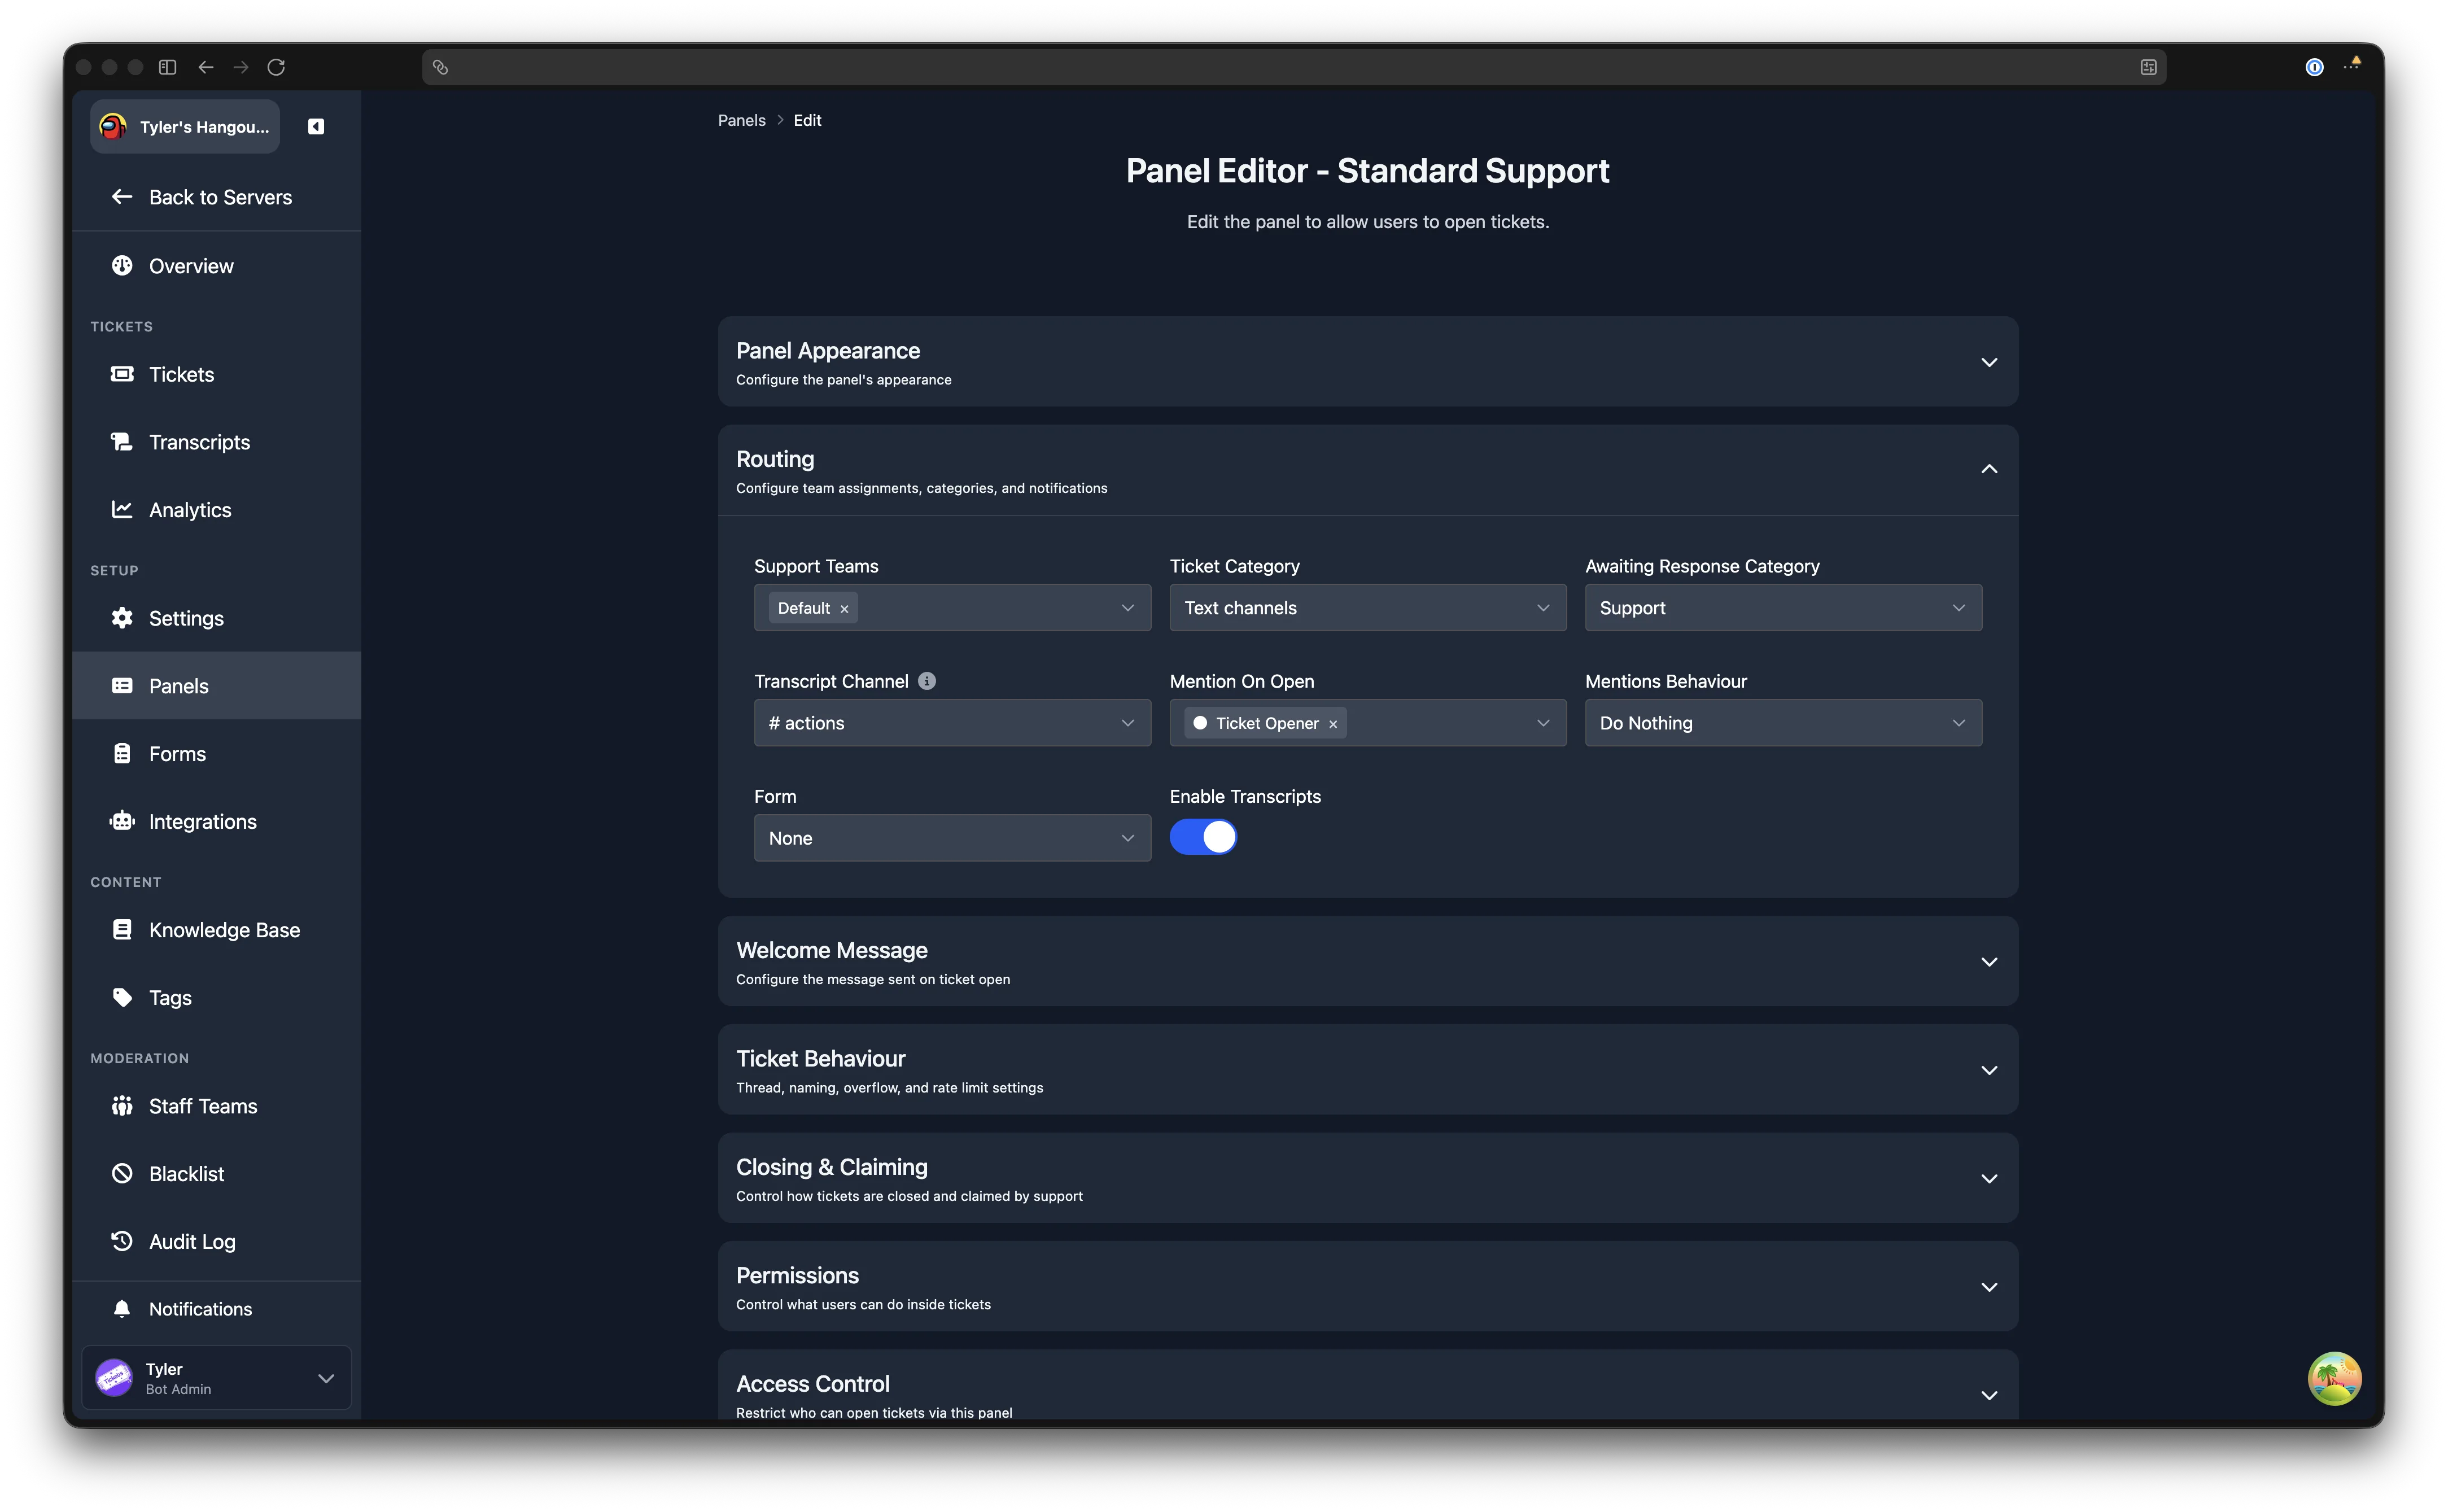
Task: Open the Audit Log page
Action: (x=217, y=1242)
